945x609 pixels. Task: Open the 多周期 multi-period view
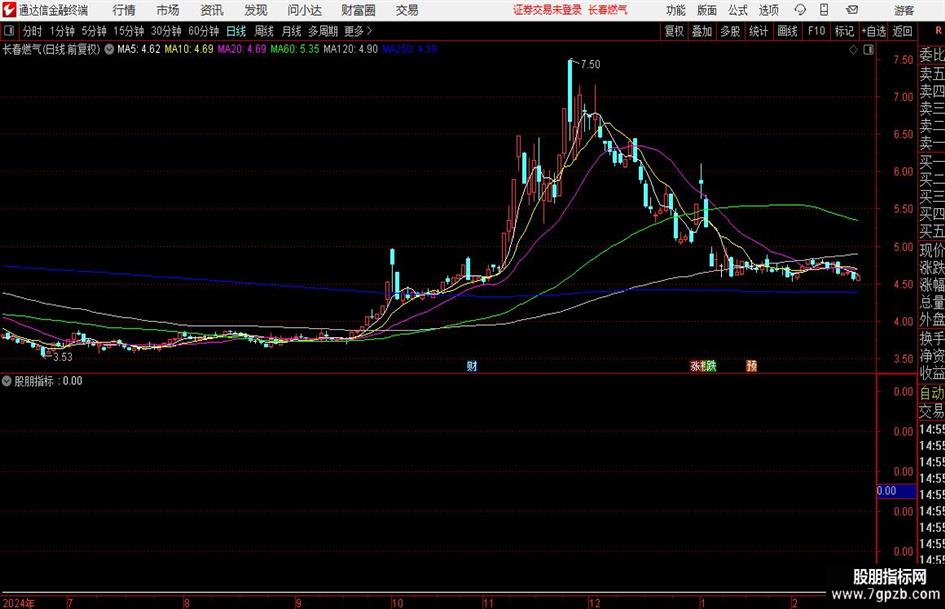(323, 31)
